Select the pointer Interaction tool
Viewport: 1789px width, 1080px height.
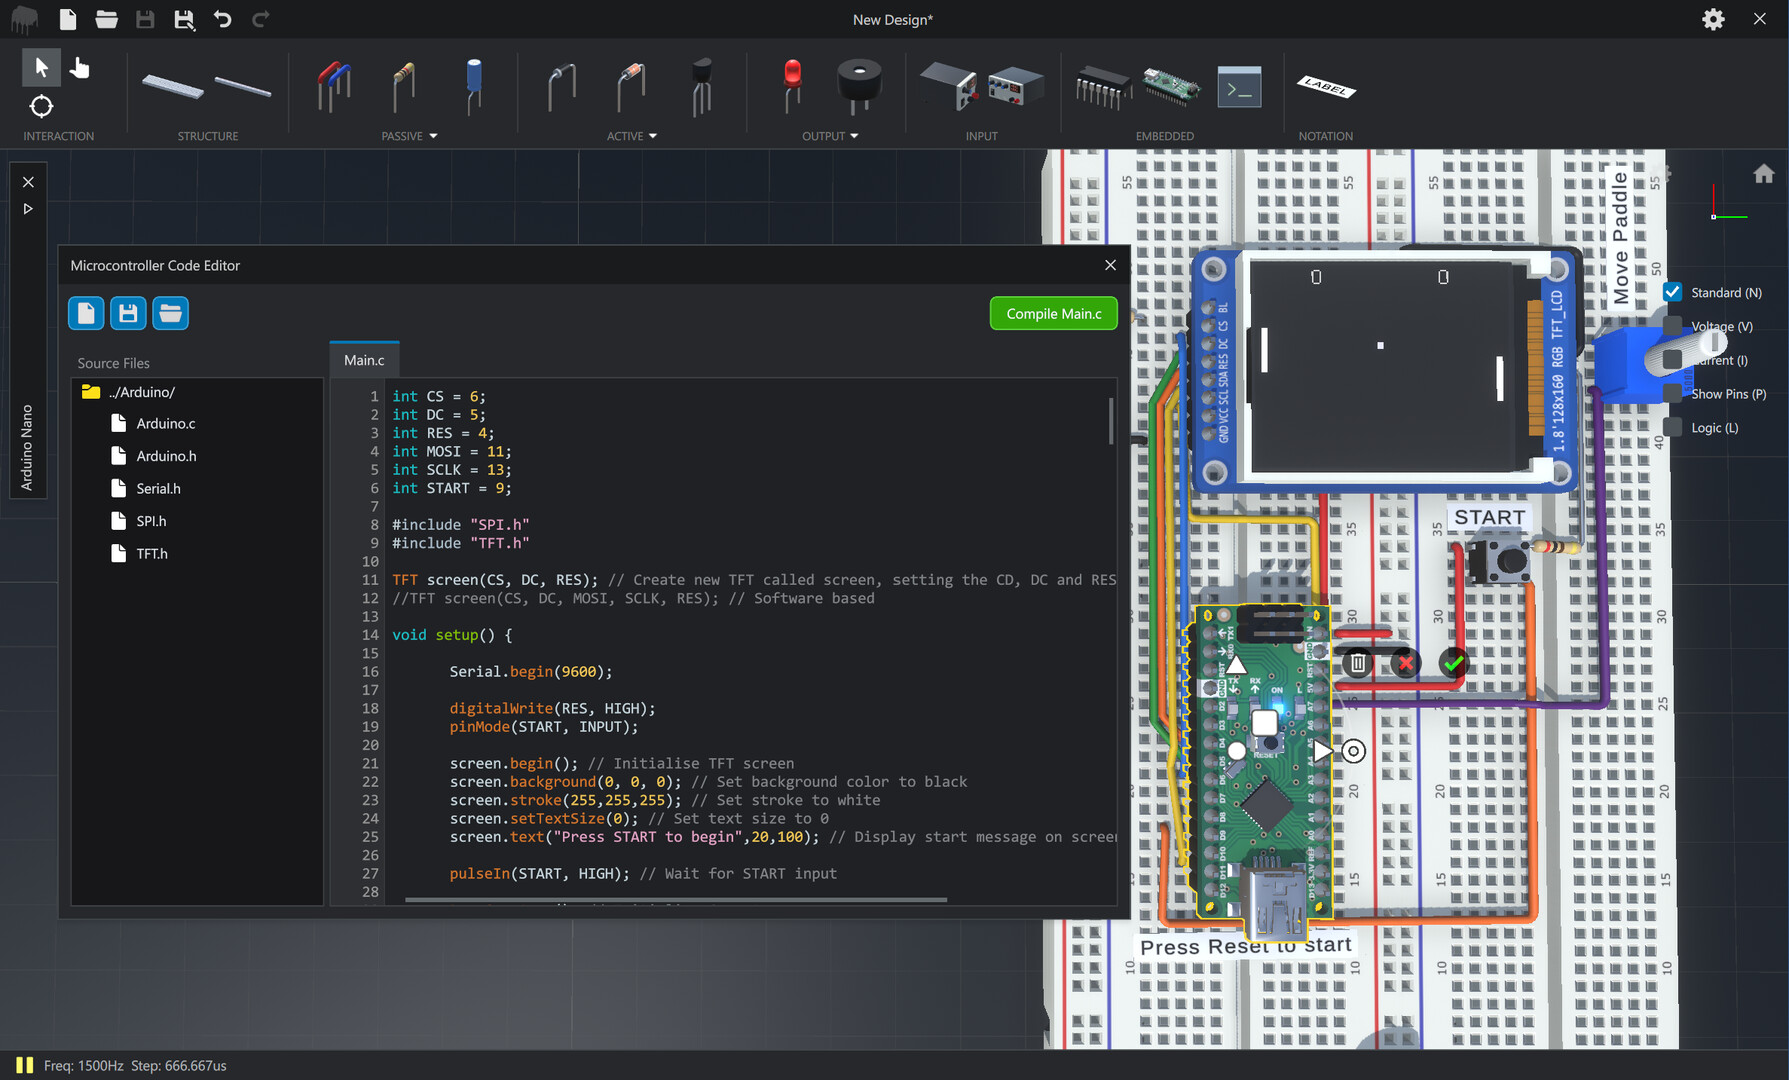(41, 67)
